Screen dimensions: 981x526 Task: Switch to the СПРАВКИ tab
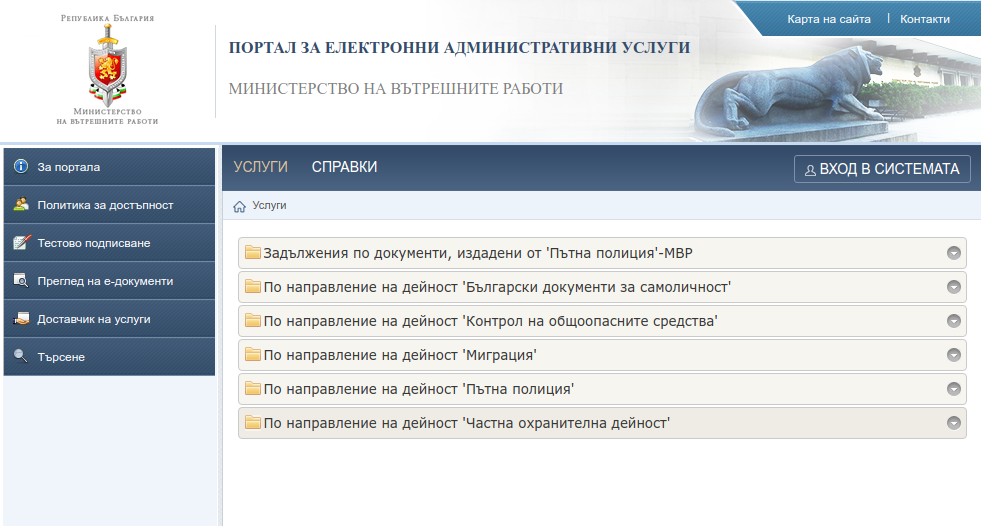[x=344, y=167]
